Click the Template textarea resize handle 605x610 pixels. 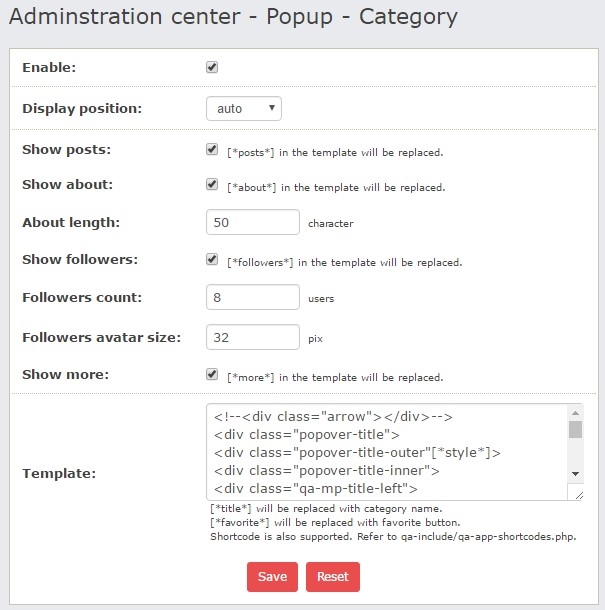pyautogui.click(x=577, y=493)
